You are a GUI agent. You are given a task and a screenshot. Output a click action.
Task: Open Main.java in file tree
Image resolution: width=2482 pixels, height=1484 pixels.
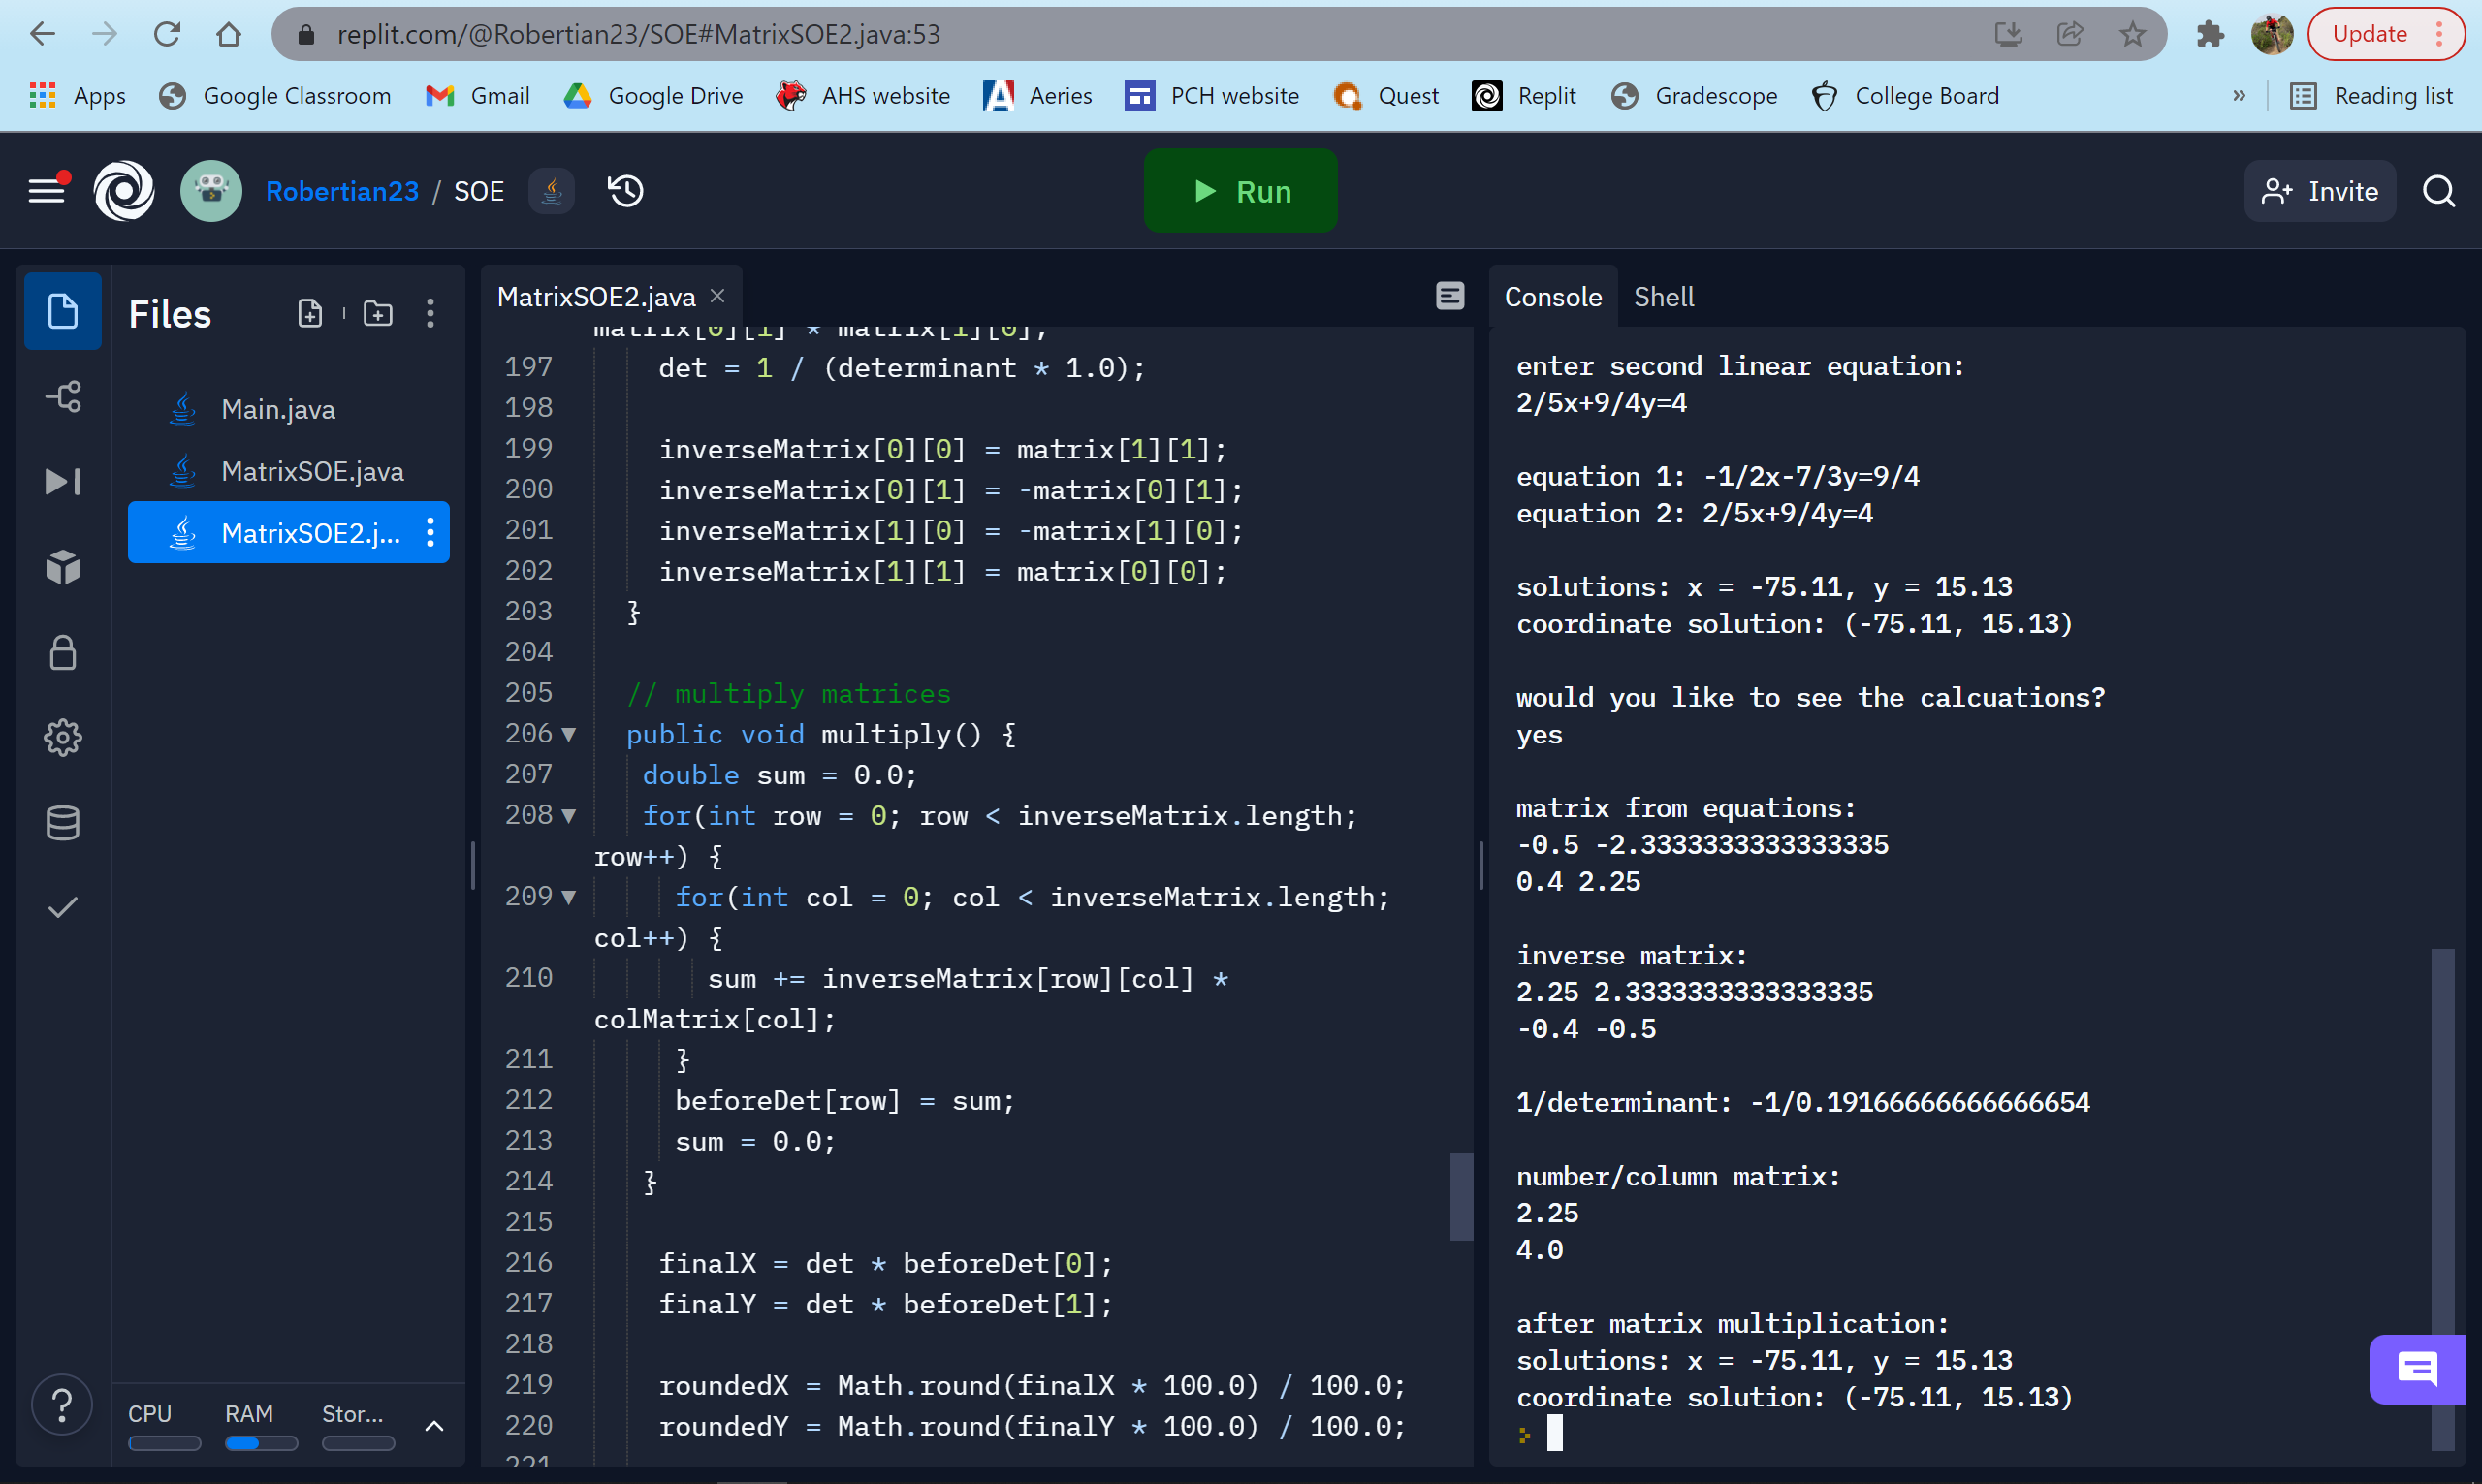tap(278, 410)
